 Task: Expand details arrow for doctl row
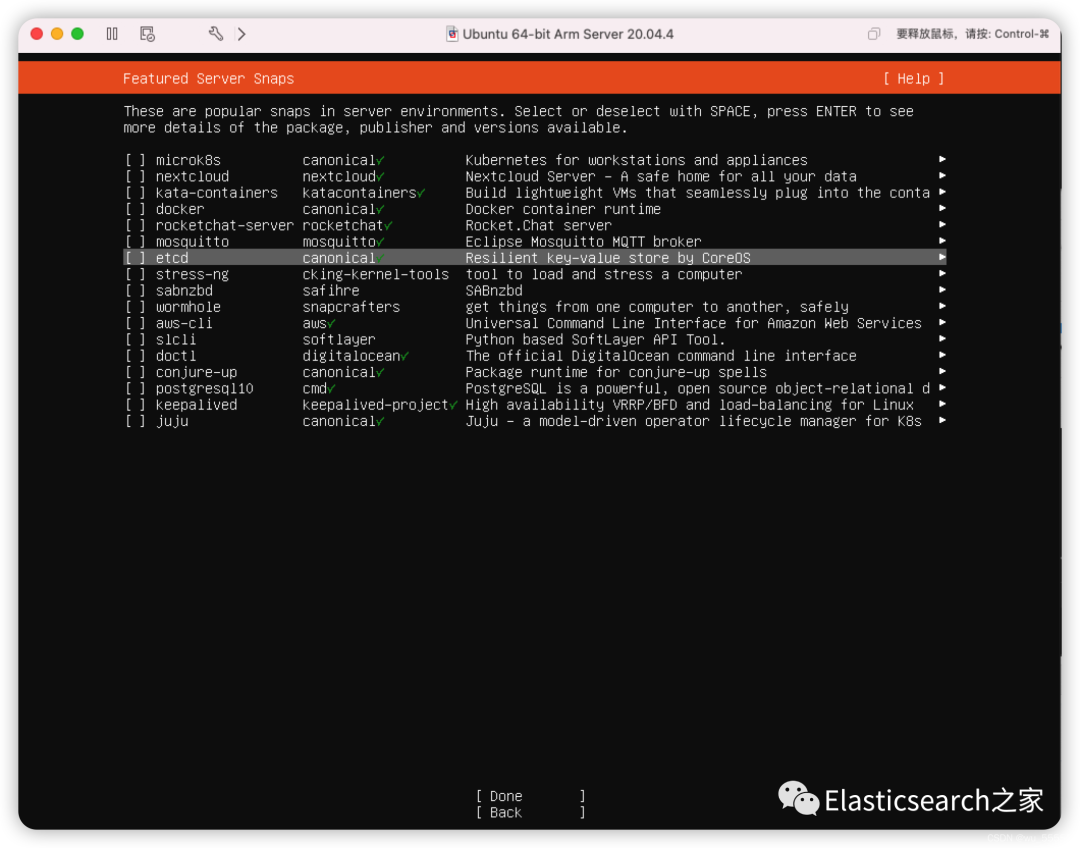click(x=942, y=355)
